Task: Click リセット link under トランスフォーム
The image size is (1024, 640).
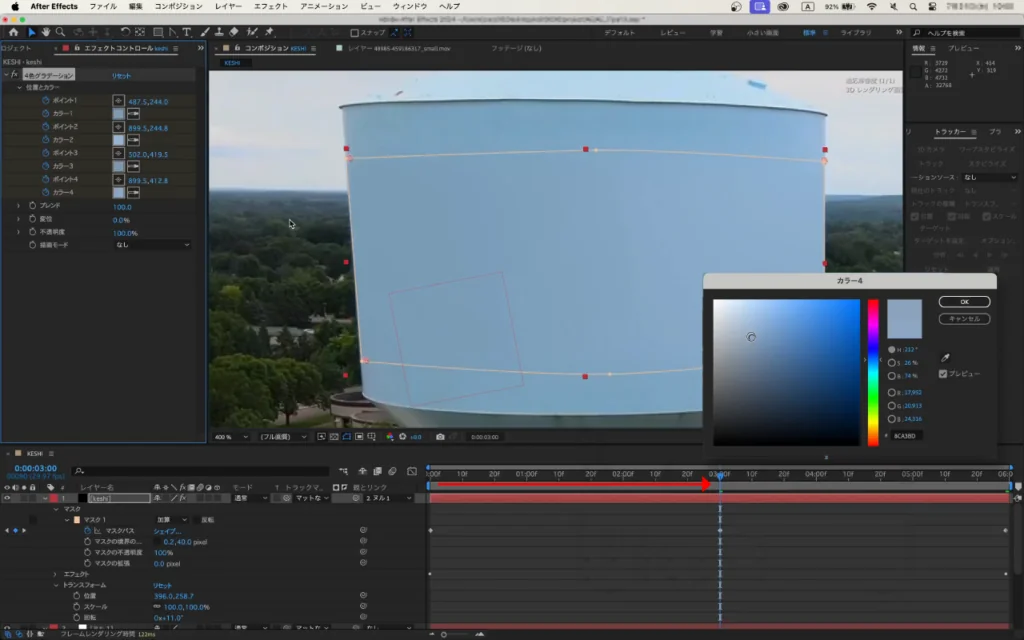Action: coord(162,586)
